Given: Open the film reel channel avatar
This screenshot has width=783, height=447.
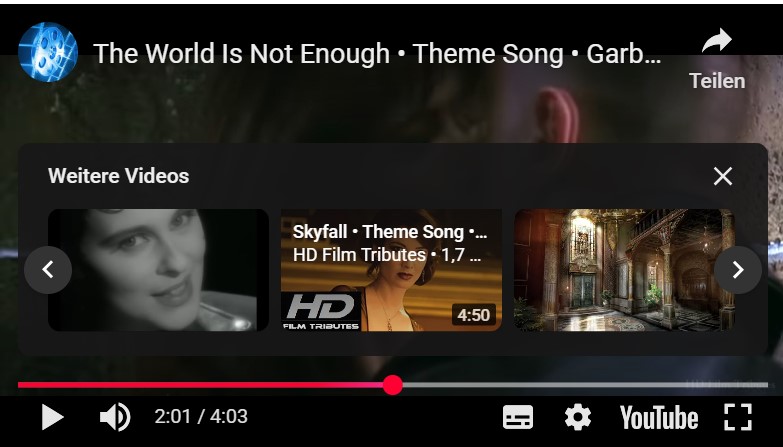Looking at the screenshot, I should [x=48, y=52].
